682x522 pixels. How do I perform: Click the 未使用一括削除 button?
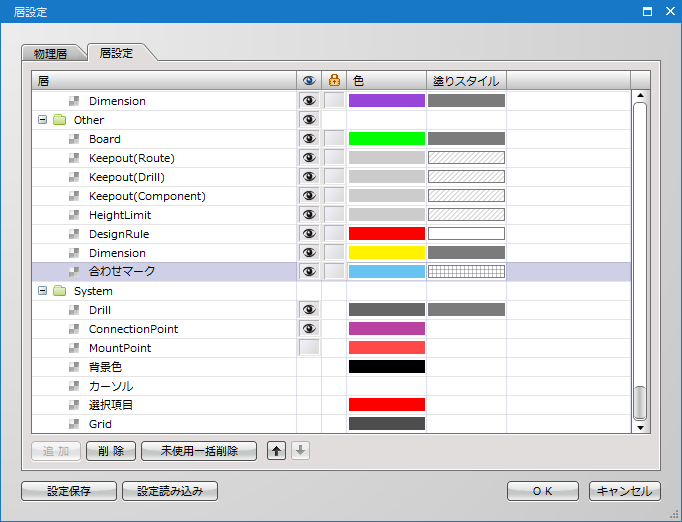click(199, 451)
